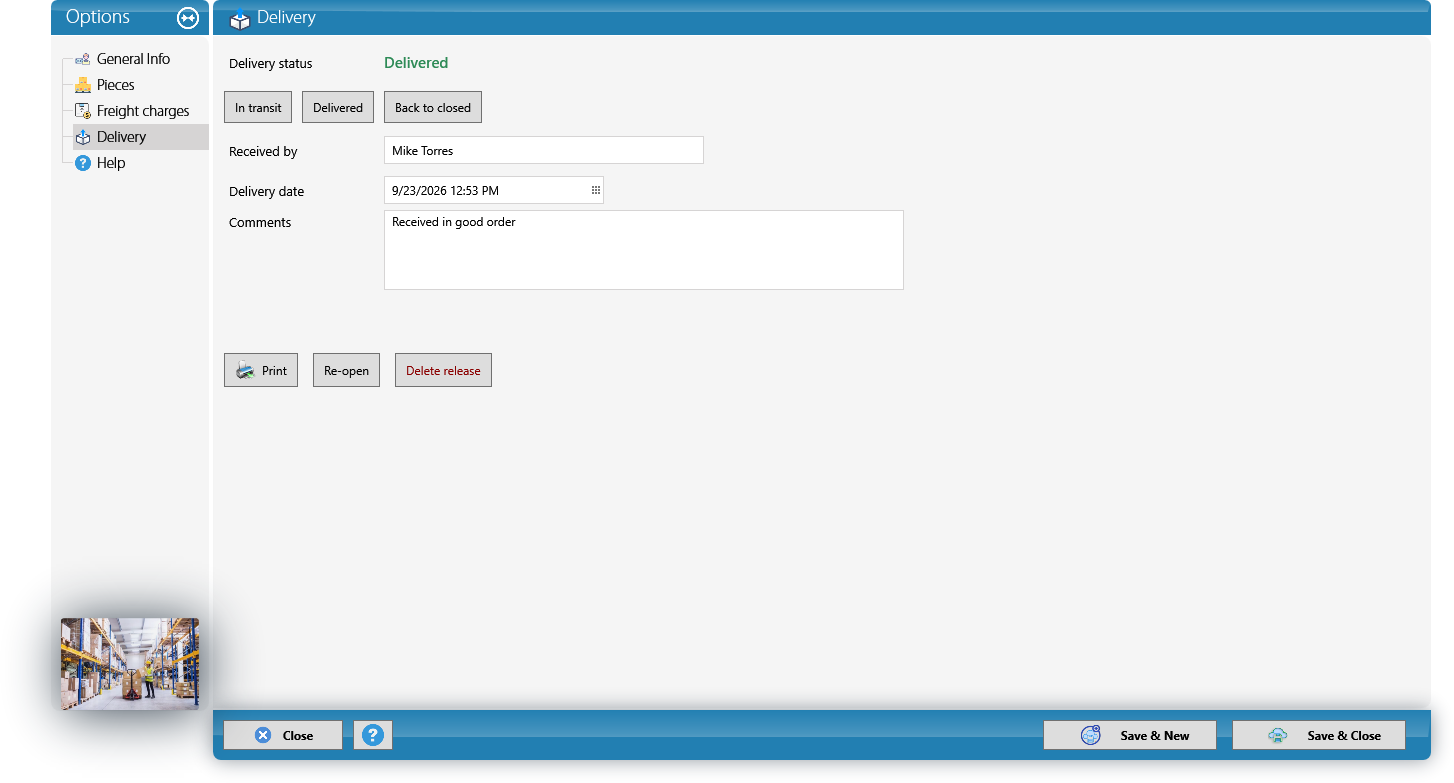1454x783 pixels.
Task: Click the Received by field with Mike Torres
Action: click(544, 150)
